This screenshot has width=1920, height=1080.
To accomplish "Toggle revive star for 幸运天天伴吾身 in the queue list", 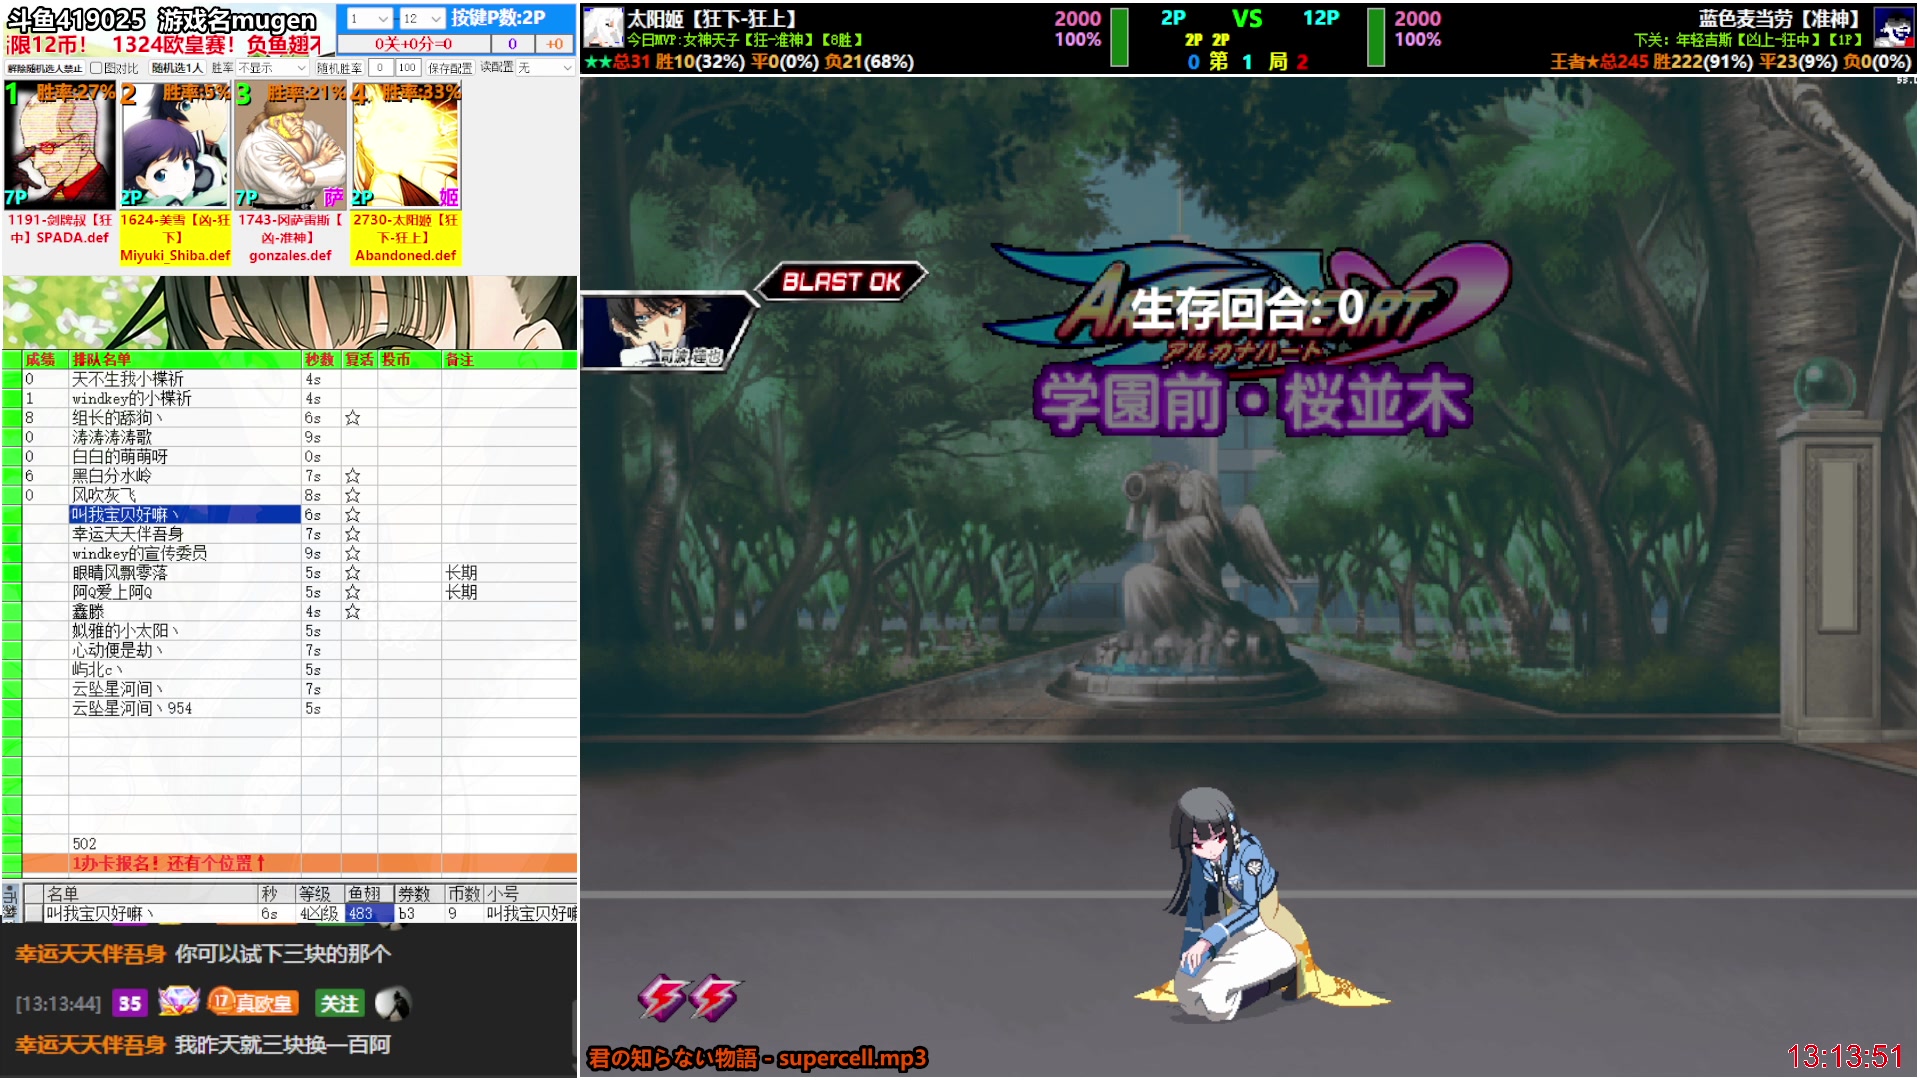I will [353, 534].
